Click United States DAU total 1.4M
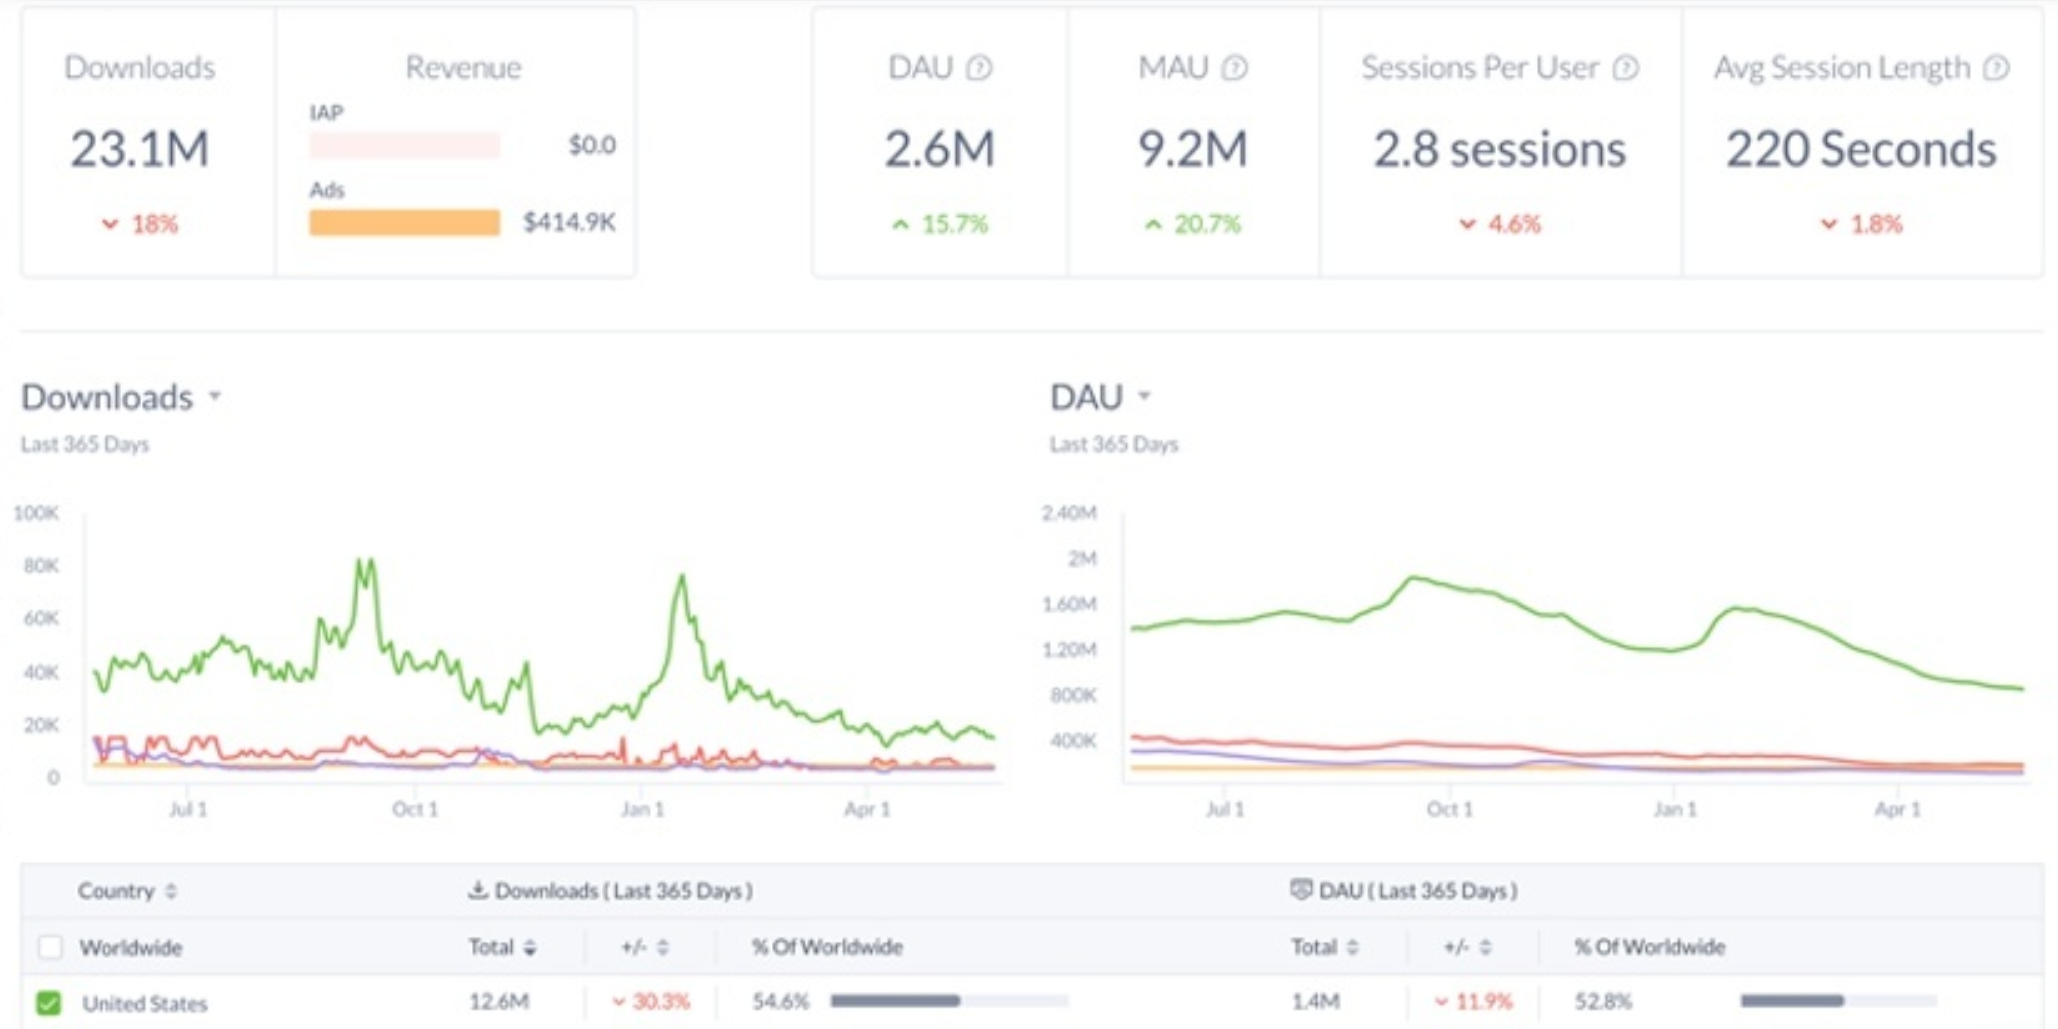Screen dimensions: 2058x1029 click(1315, 1001)
